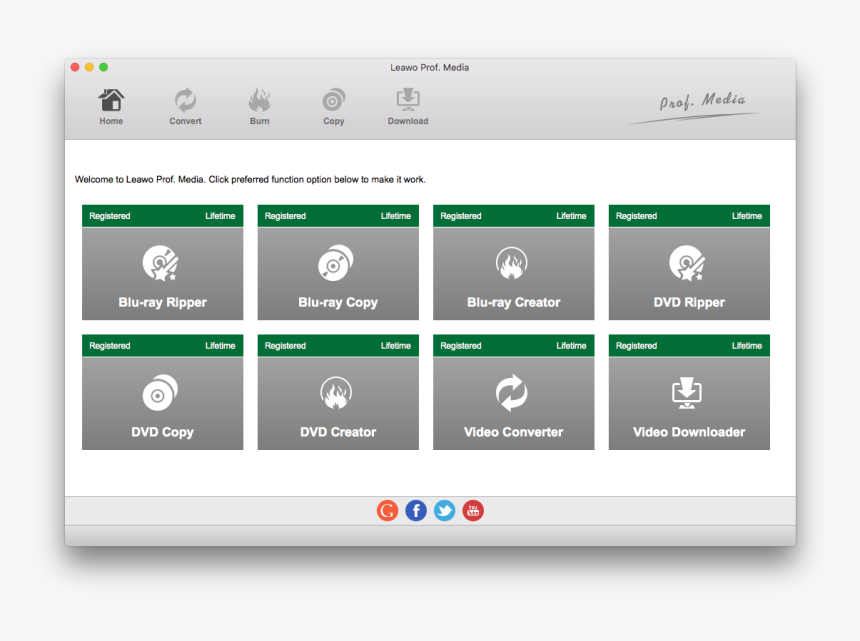
Task: Launch DVD Ripper via its disc-and-star icon
Action: 687,263
